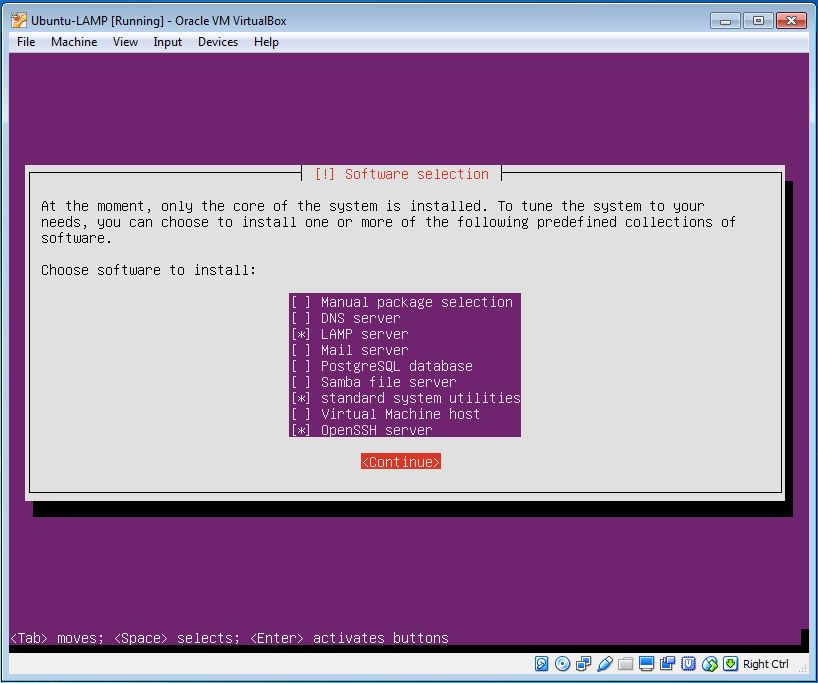Minimize the VirtualBox window
Screen dimensions: 818x683
[x=725, y=20]
